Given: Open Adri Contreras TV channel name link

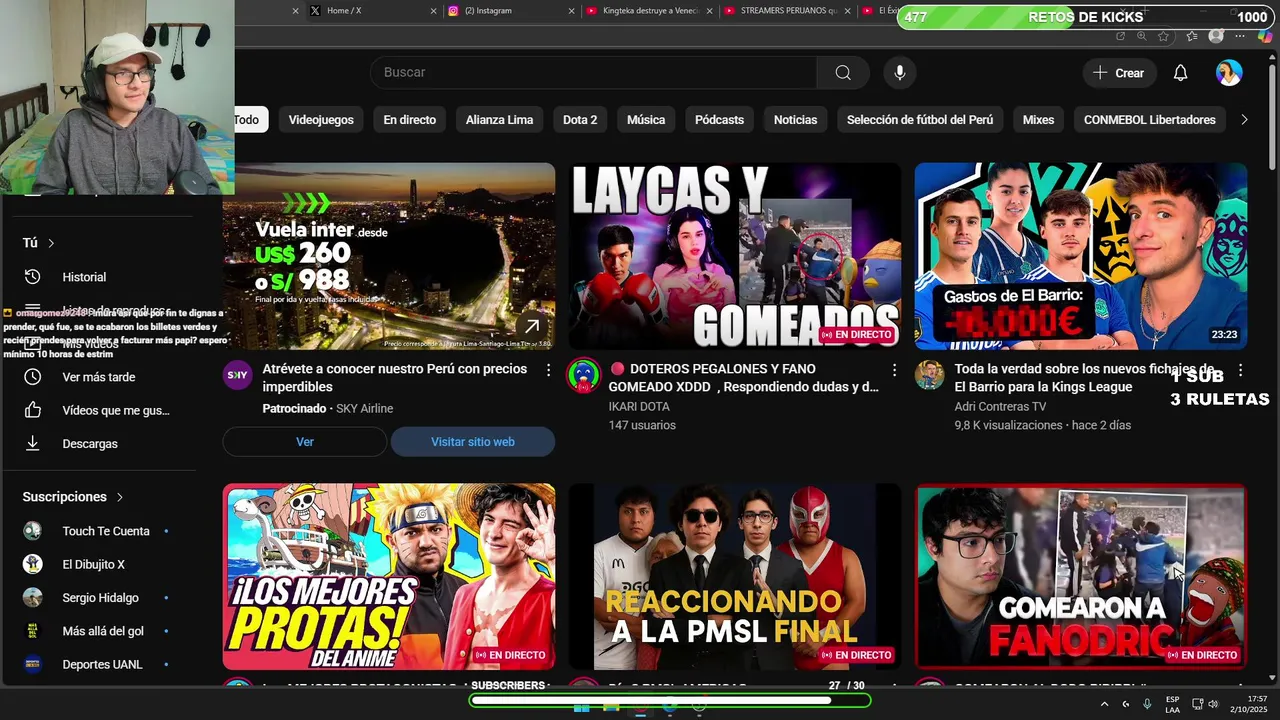Looking at the screenshot, I should coord(1001,407).
